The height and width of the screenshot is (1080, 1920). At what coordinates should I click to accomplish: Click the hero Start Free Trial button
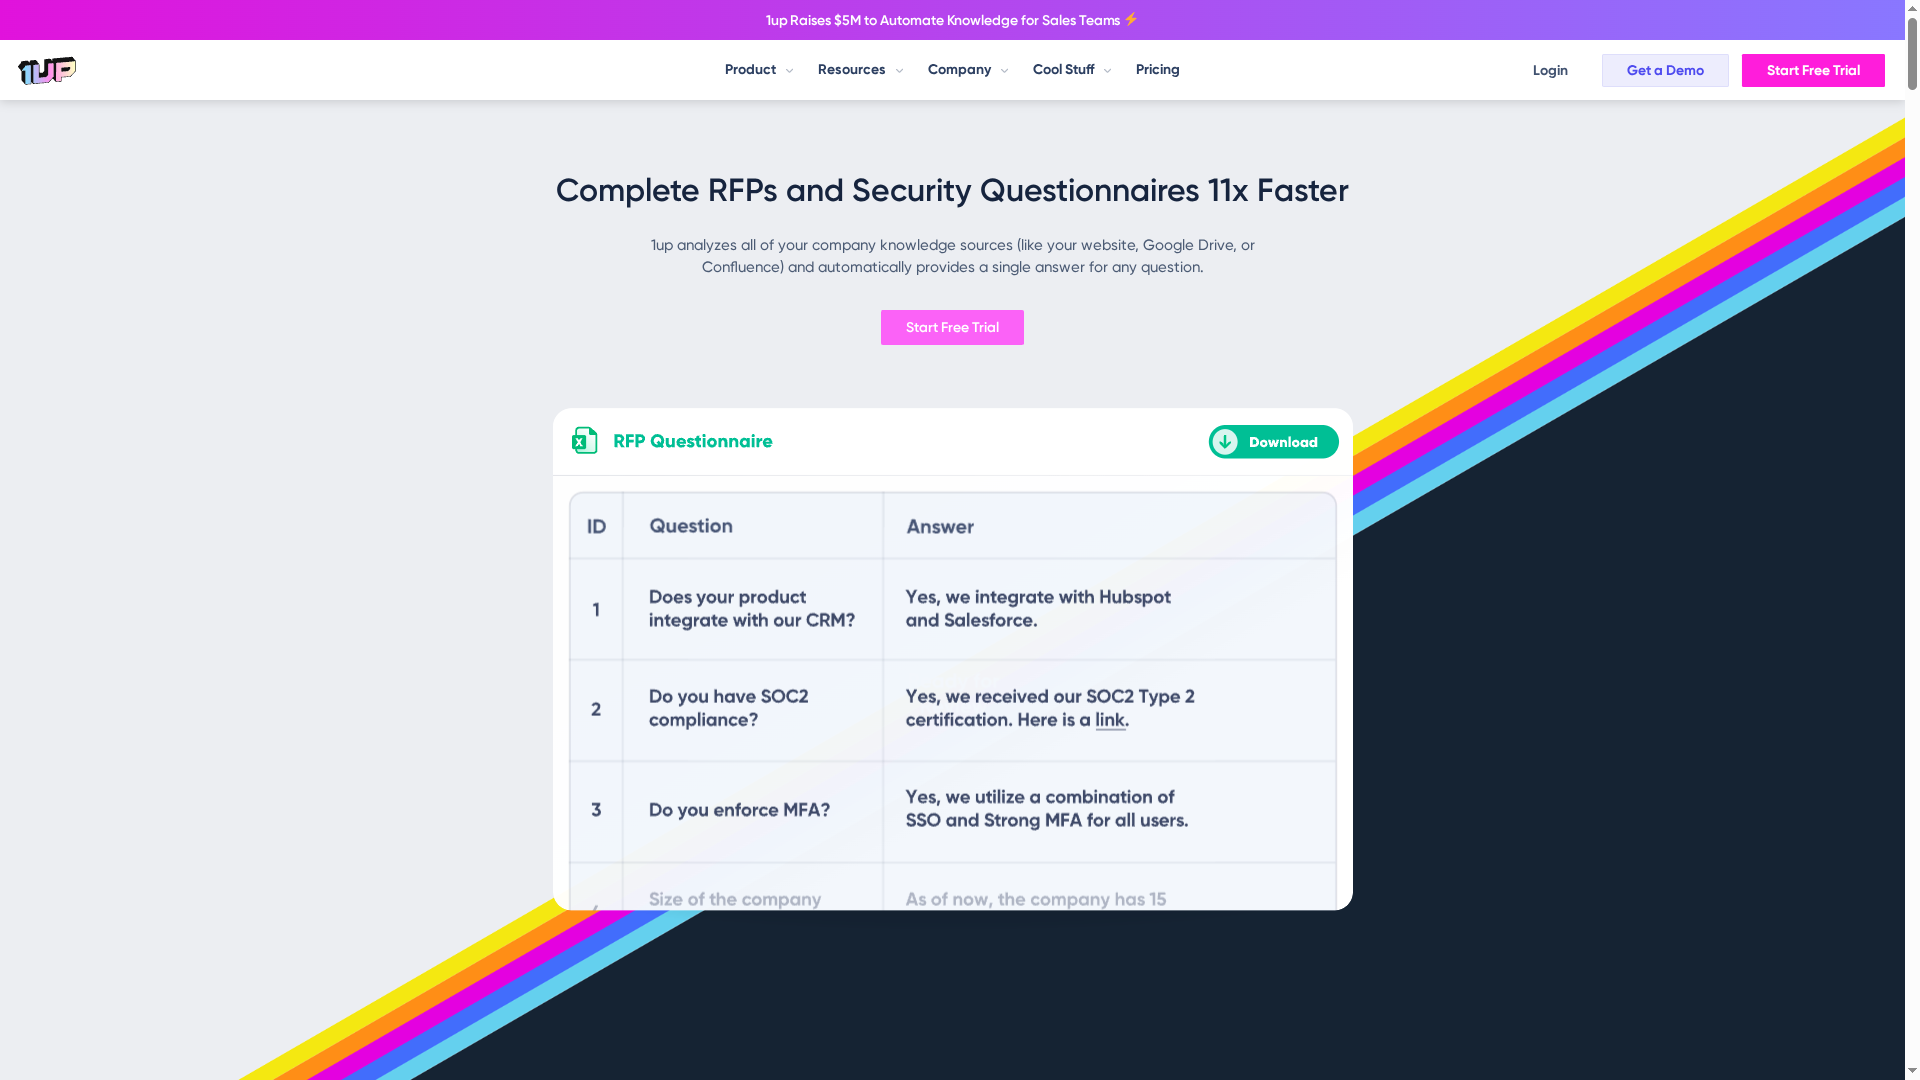[951, 327]
